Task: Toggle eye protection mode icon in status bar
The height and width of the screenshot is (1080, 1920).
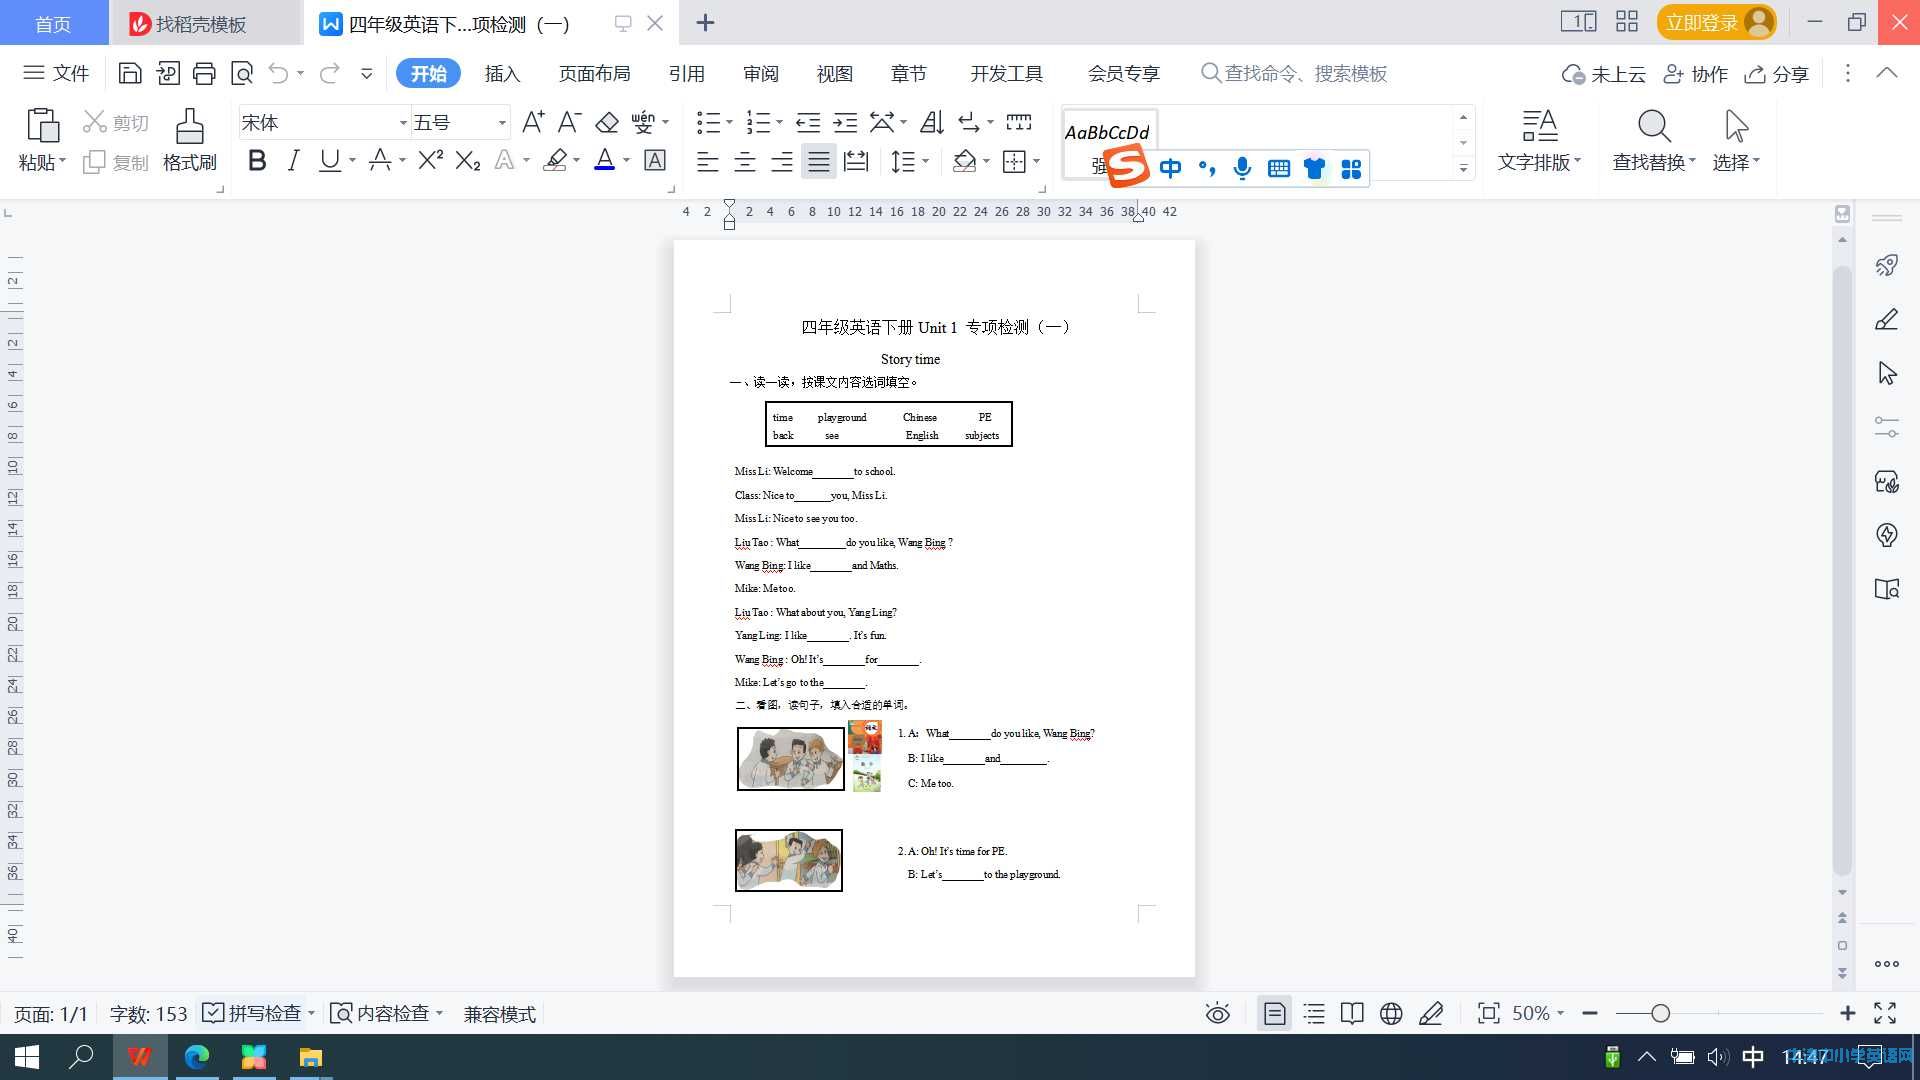Action: (x=1217, y=1014)
